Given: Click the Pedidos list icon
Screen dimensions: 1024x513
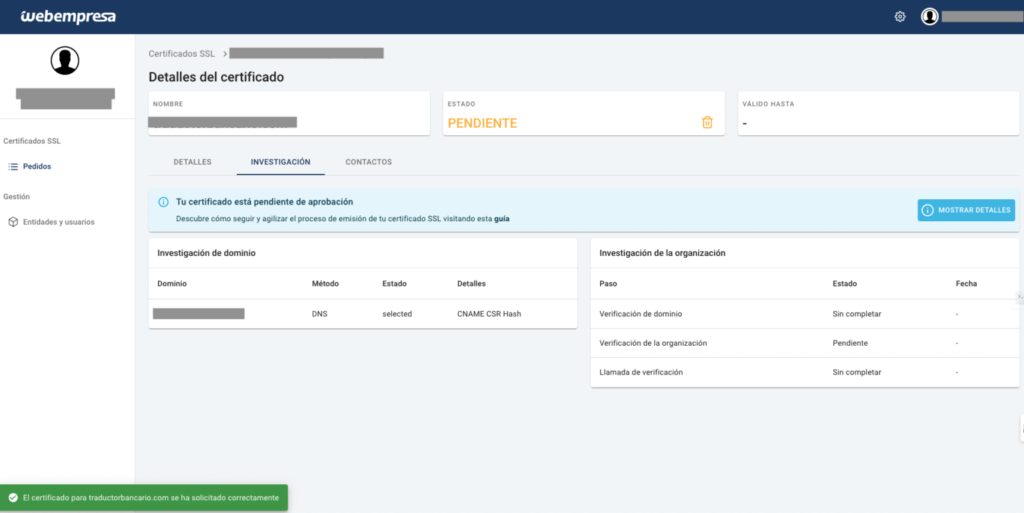Looking at the screenshot, I should pos(13,166).
